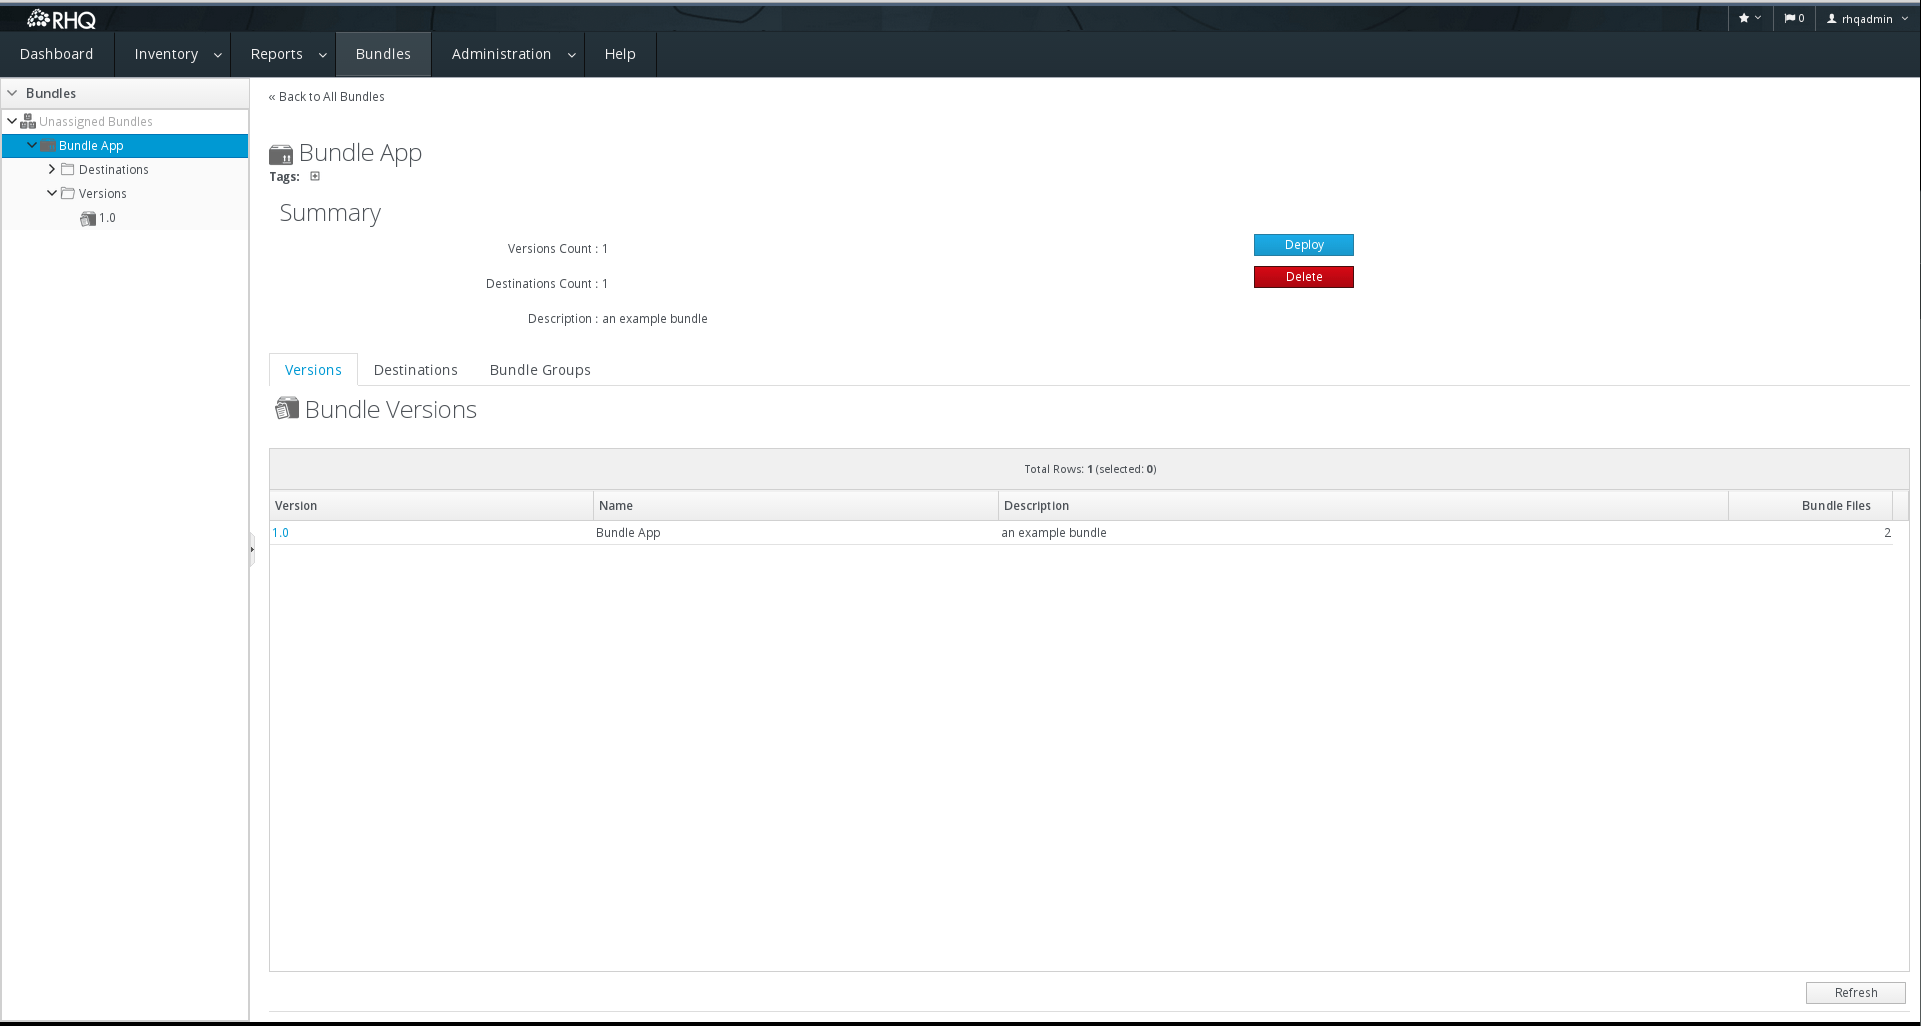Select Bundles in the navigation bar
This screenshot has height=1026, width=1921.
(x=383, y=54)
